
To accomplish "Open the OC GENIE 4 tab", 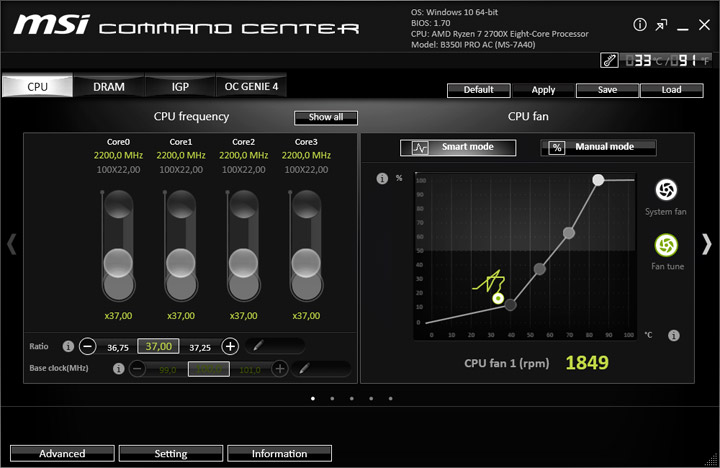I will 251,86.
